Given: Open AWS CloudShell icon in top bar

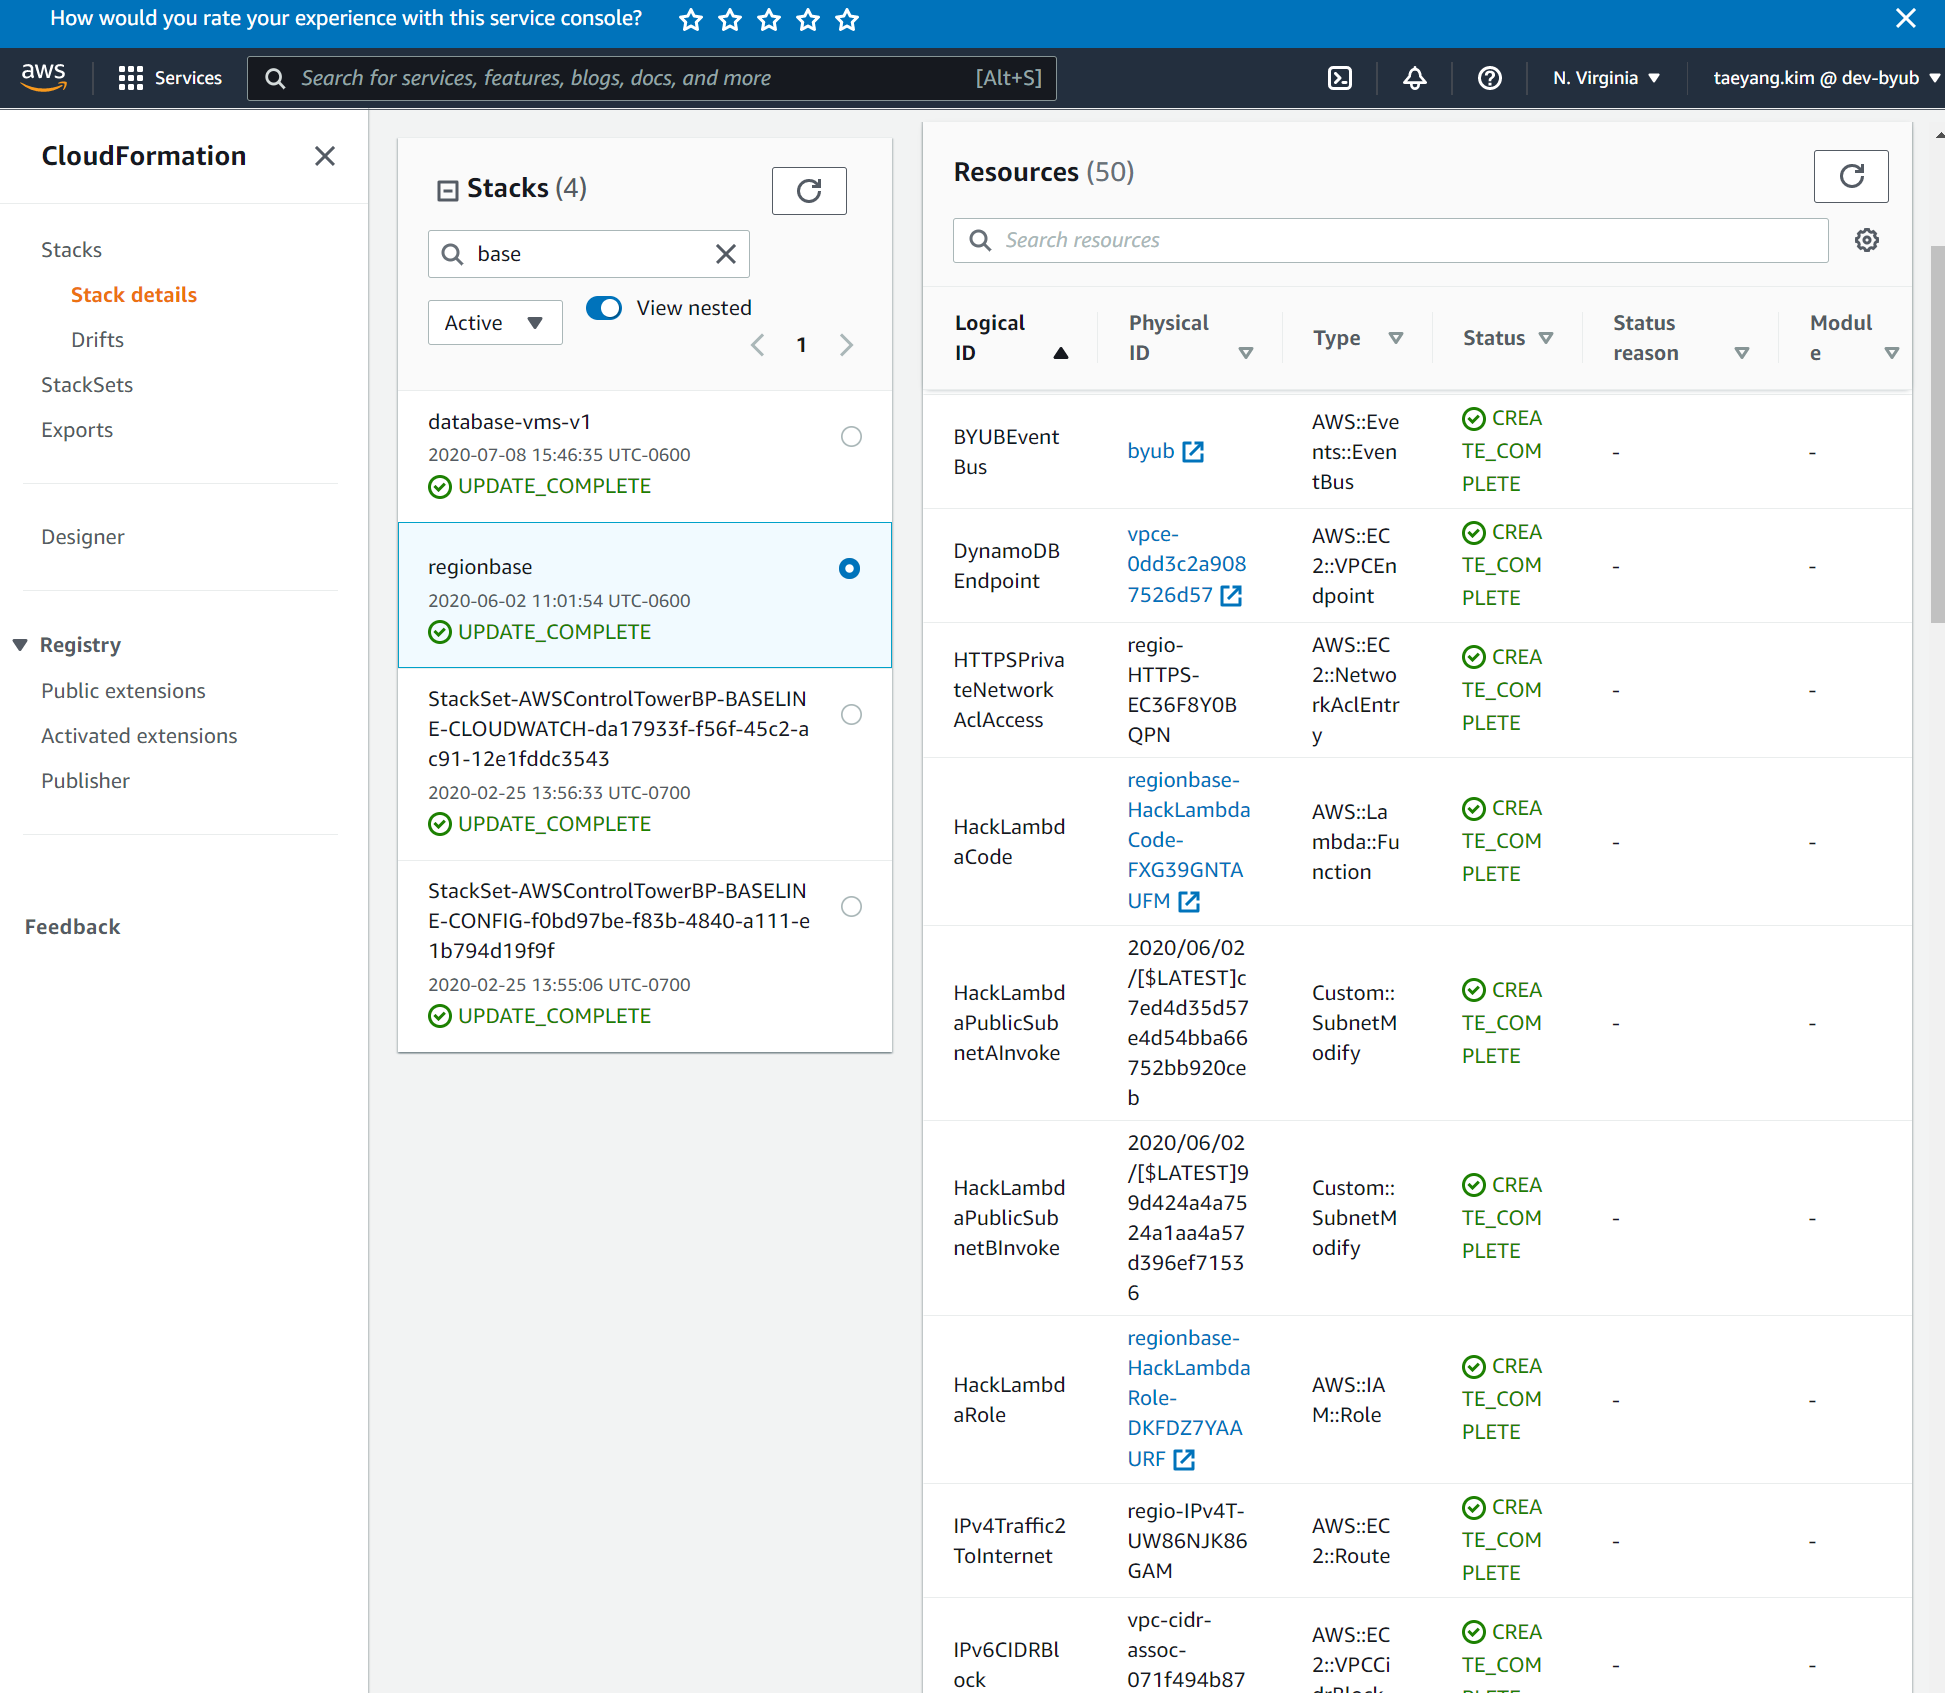Looking at the screenshot, I should [1339, 78].
